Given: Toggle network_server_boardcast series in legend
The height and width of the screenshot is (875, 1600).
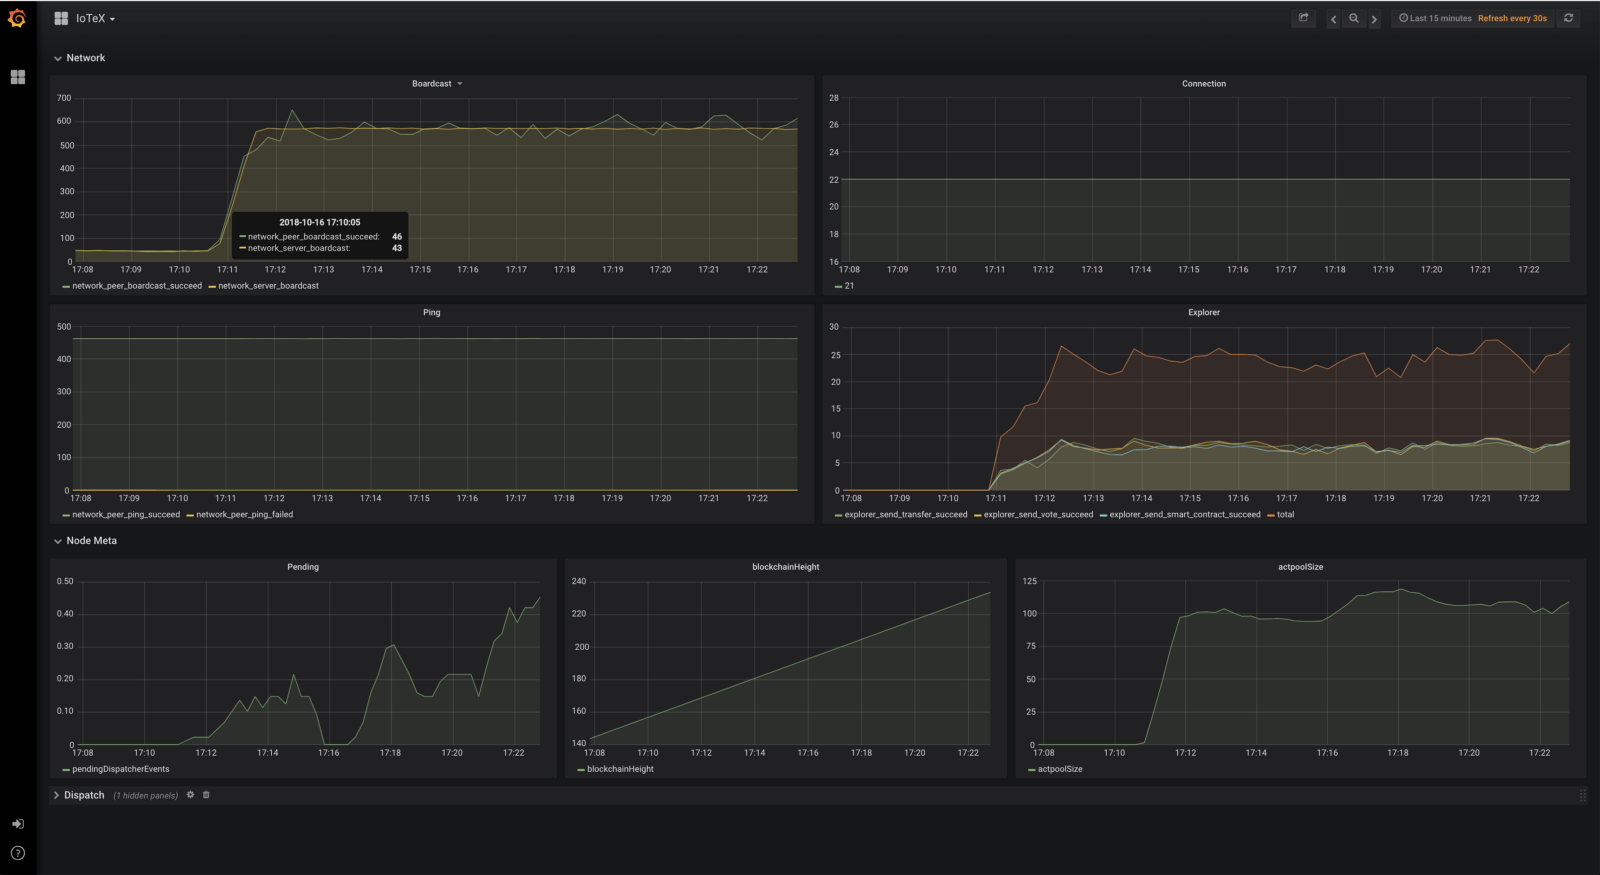Looking at the screenshot, I should 268,286.
